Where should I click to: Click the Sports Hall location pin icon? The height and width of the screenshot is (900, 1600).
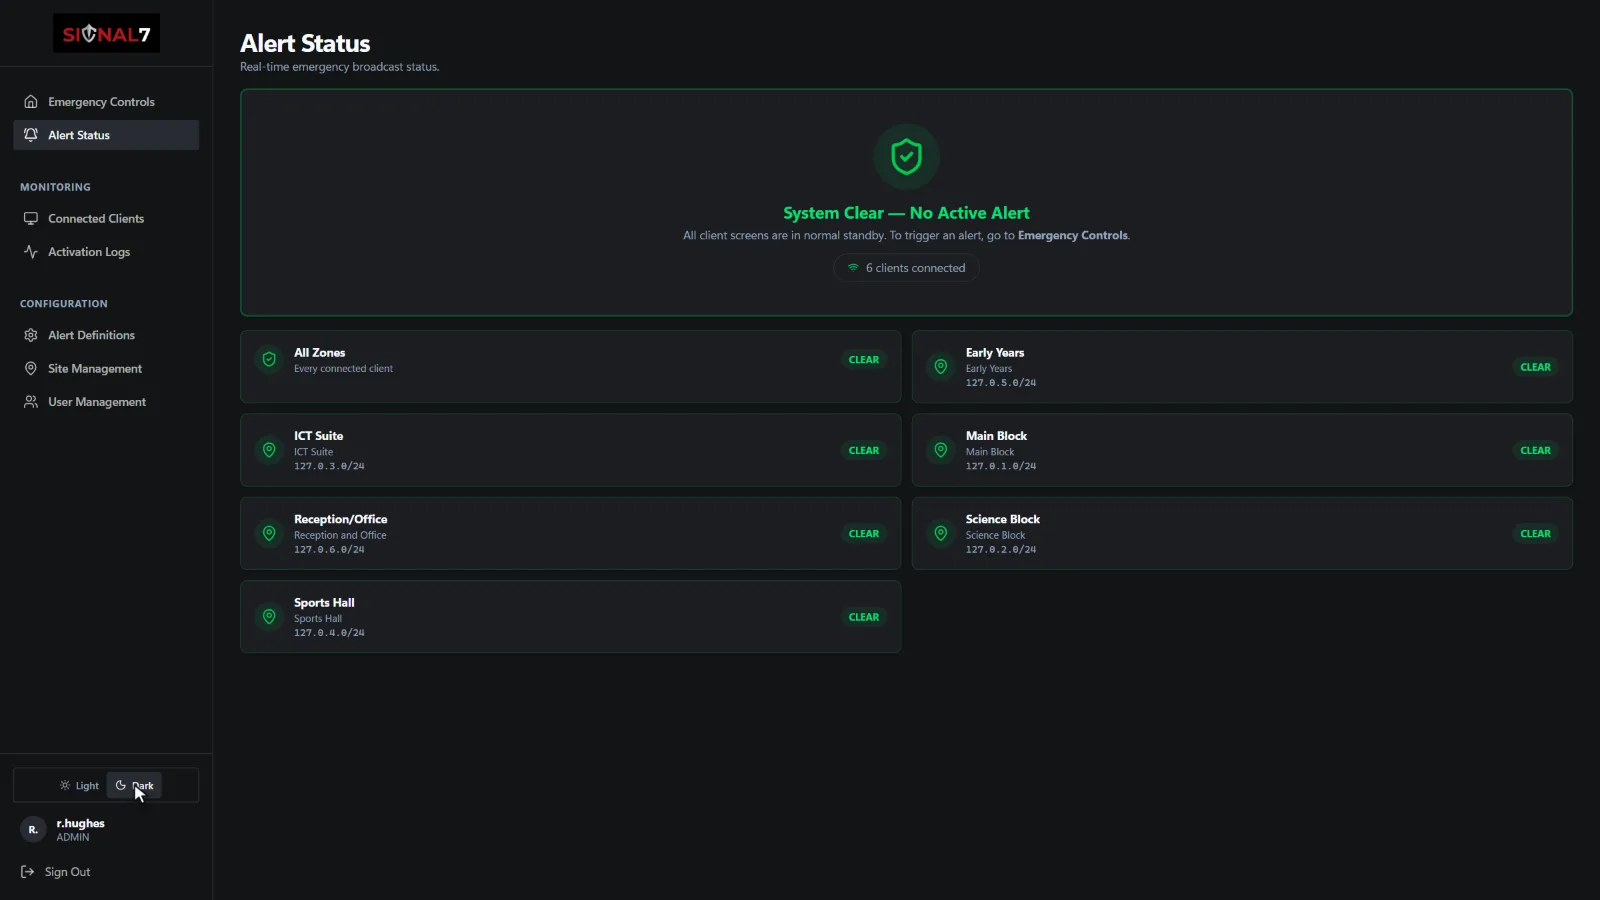pos(269,617)
